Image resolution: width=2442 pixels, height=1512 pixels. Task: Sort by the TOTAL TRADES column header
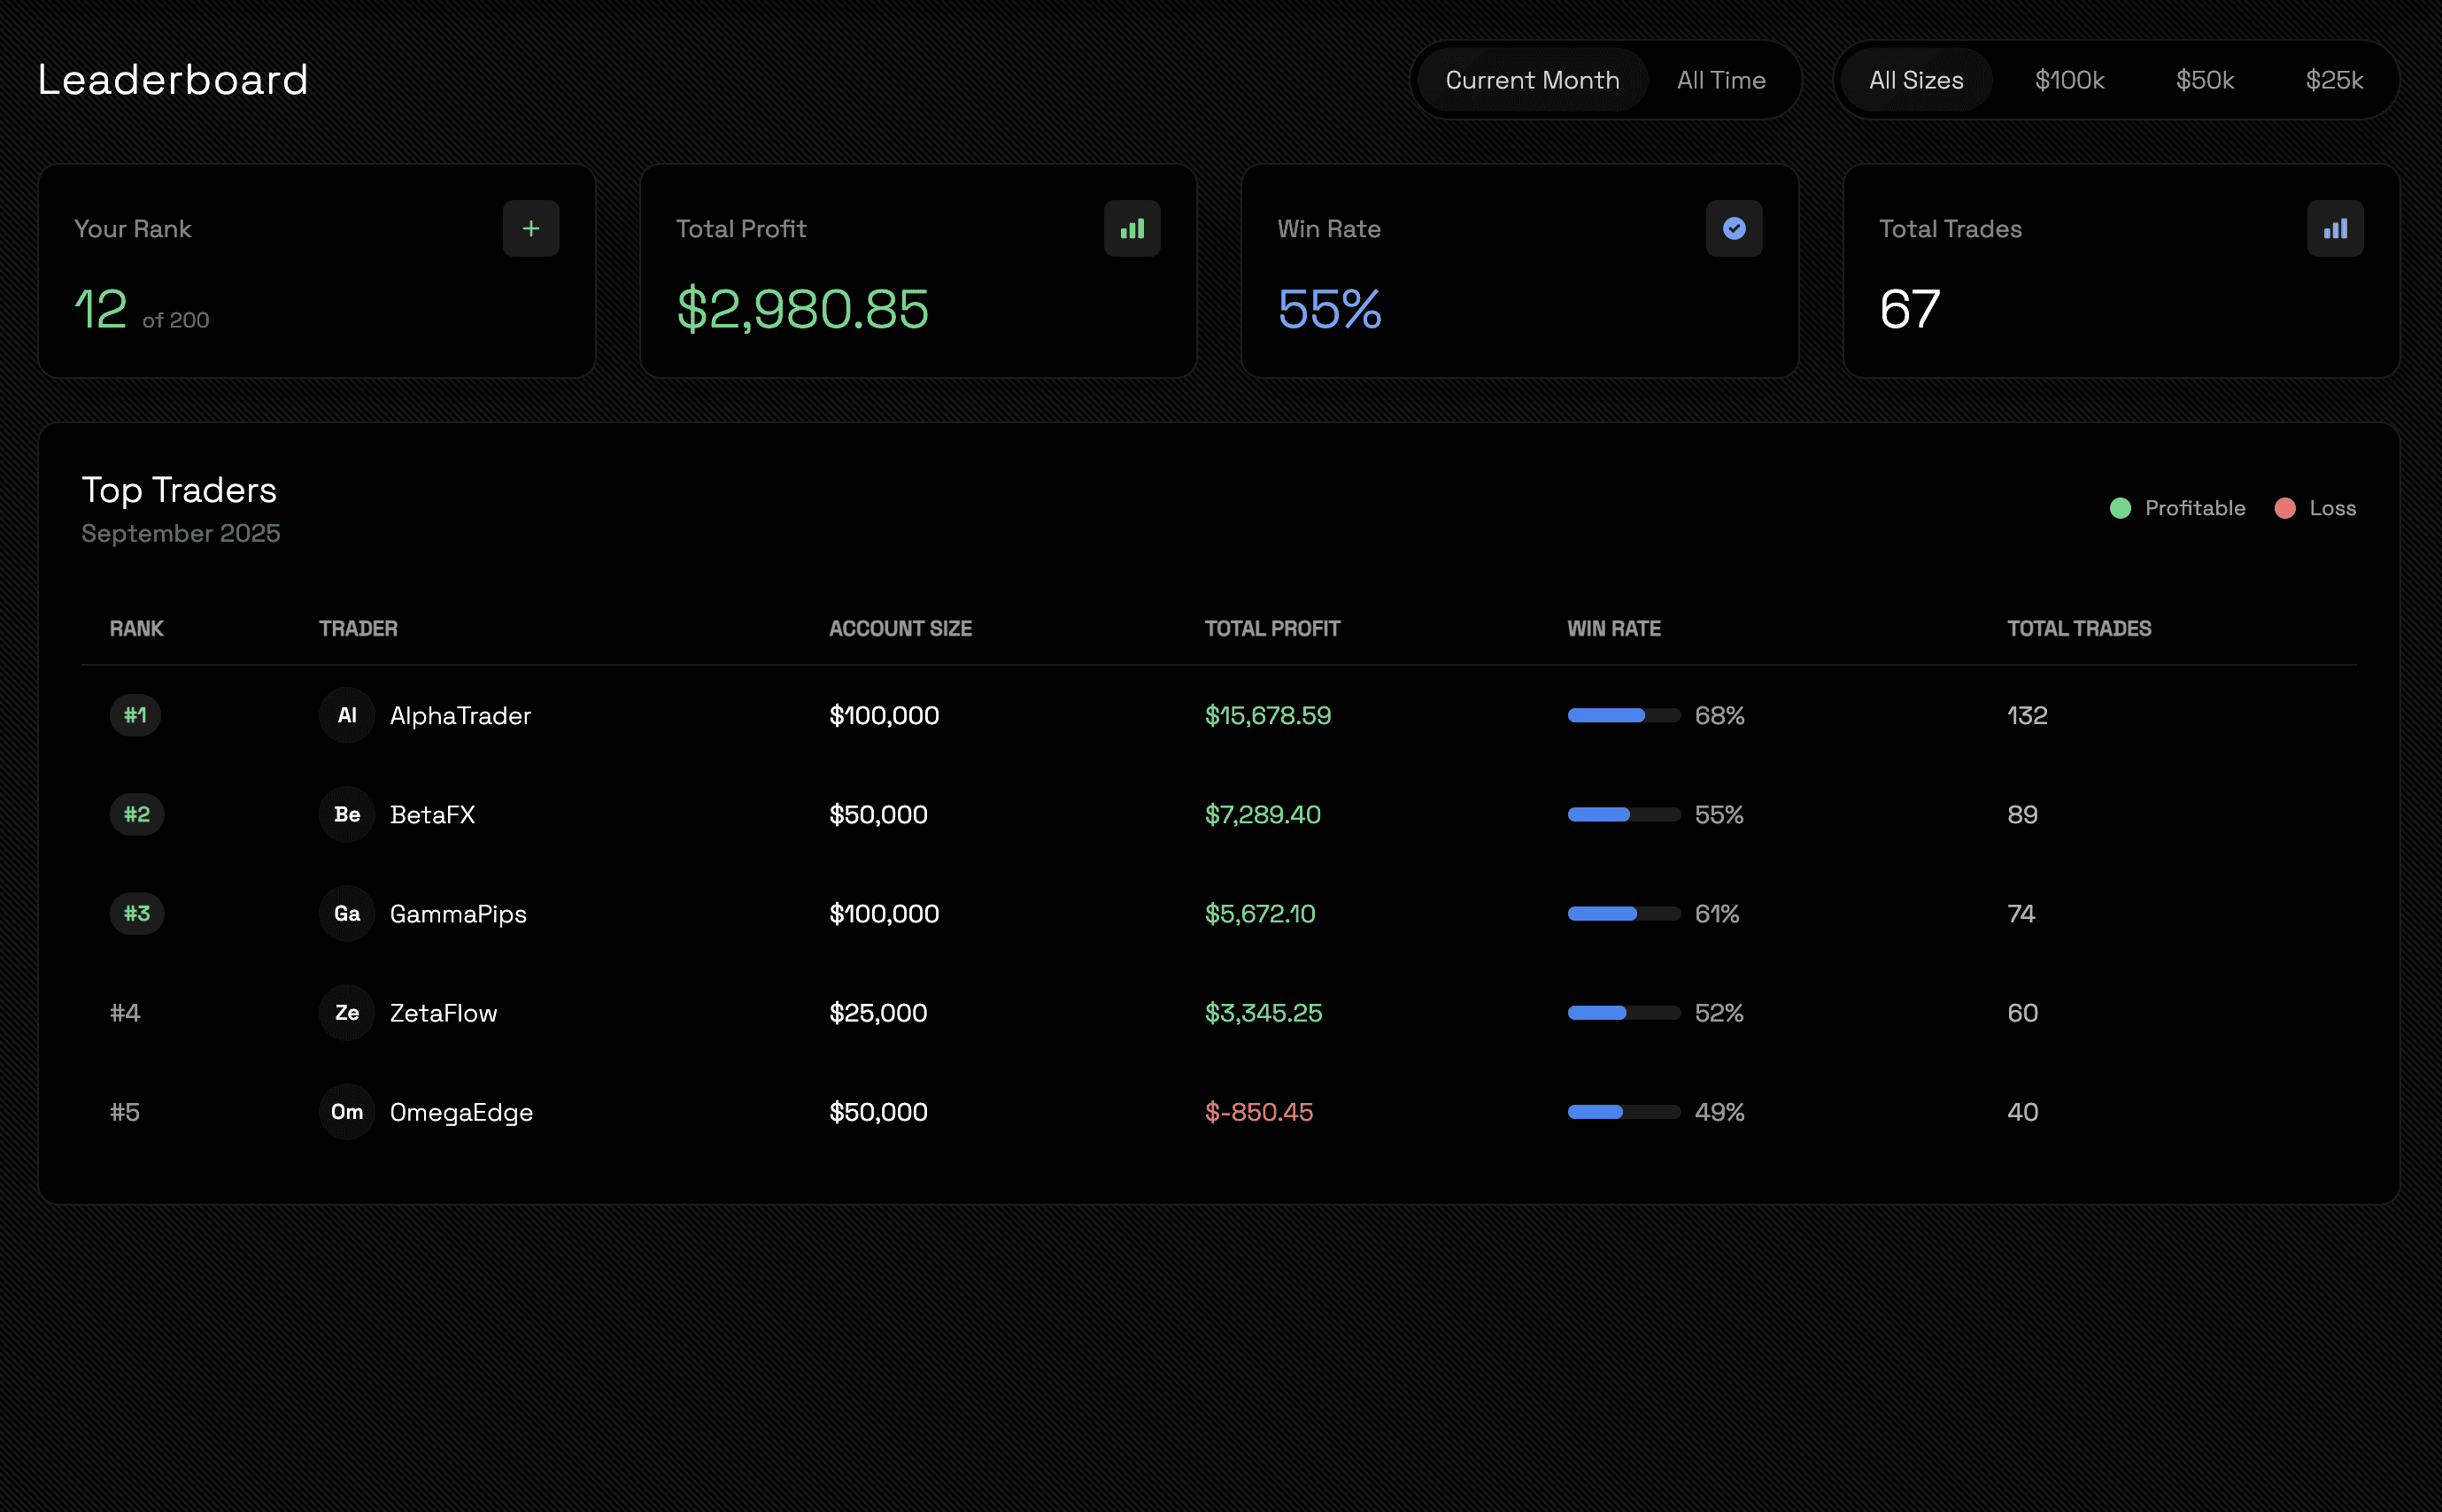pyautogui.click(x=2079, y=628)
